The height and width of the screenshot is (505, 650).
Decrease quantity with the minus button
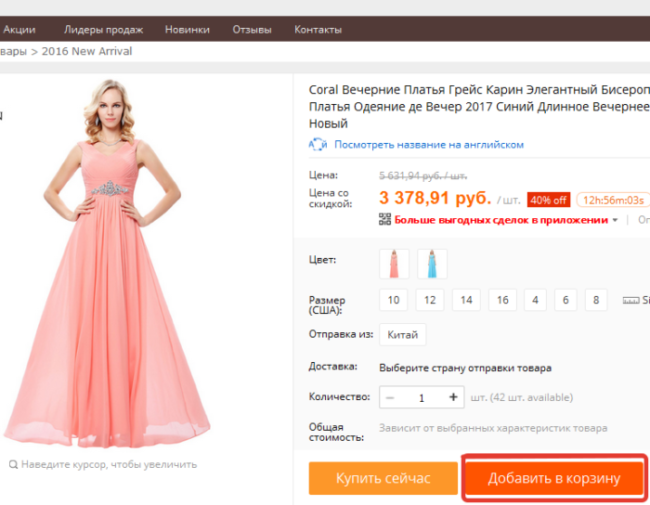pos(390,398)
